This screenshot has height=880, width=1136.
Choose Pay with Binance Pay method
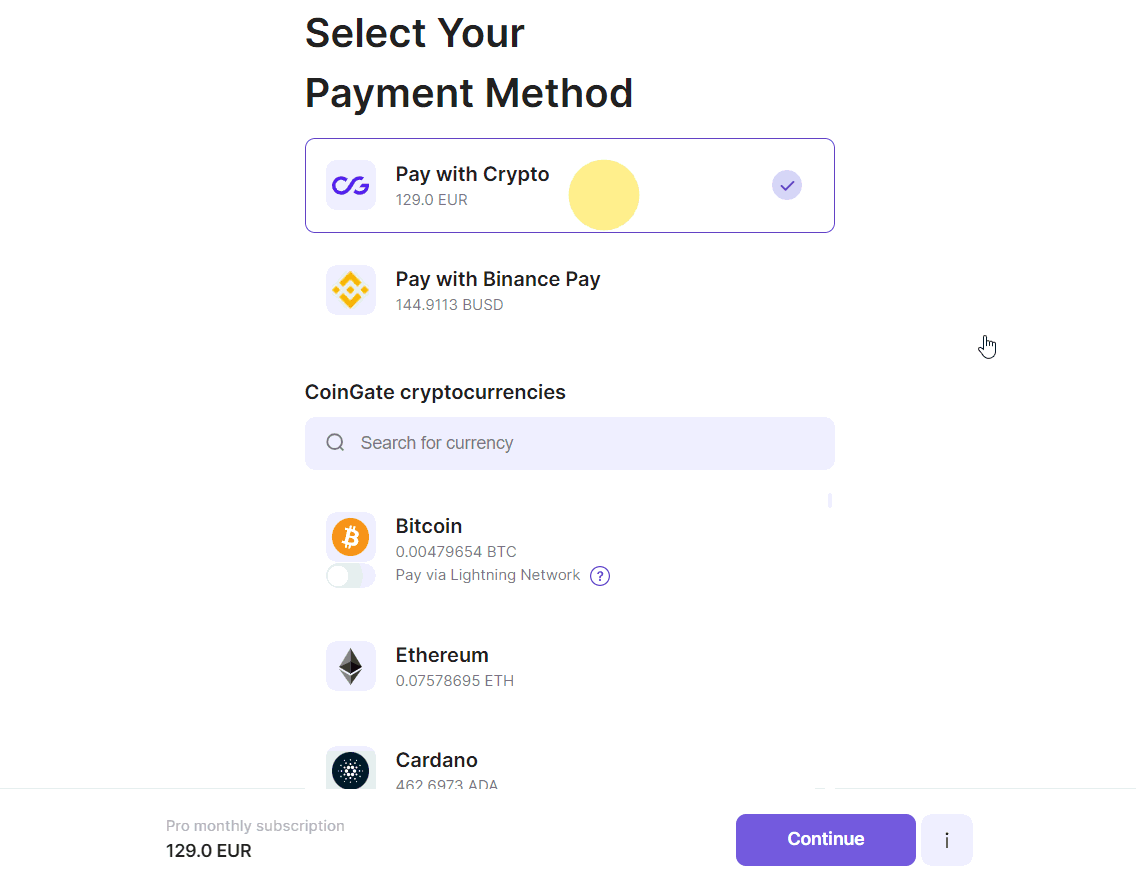click(498, 279)
